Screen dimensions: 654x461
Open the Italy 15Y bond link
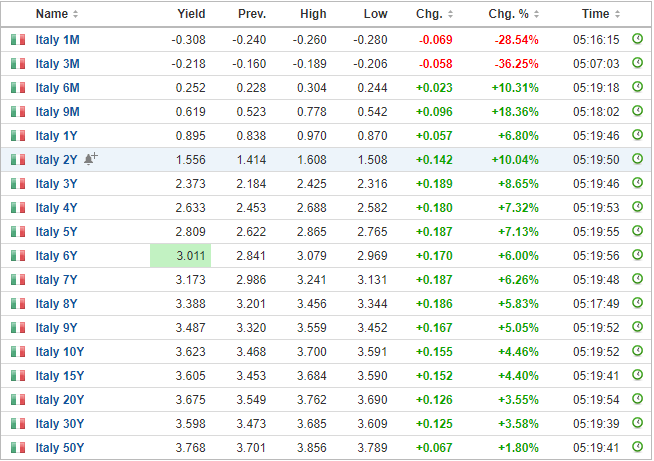click(x=60, y=376)
